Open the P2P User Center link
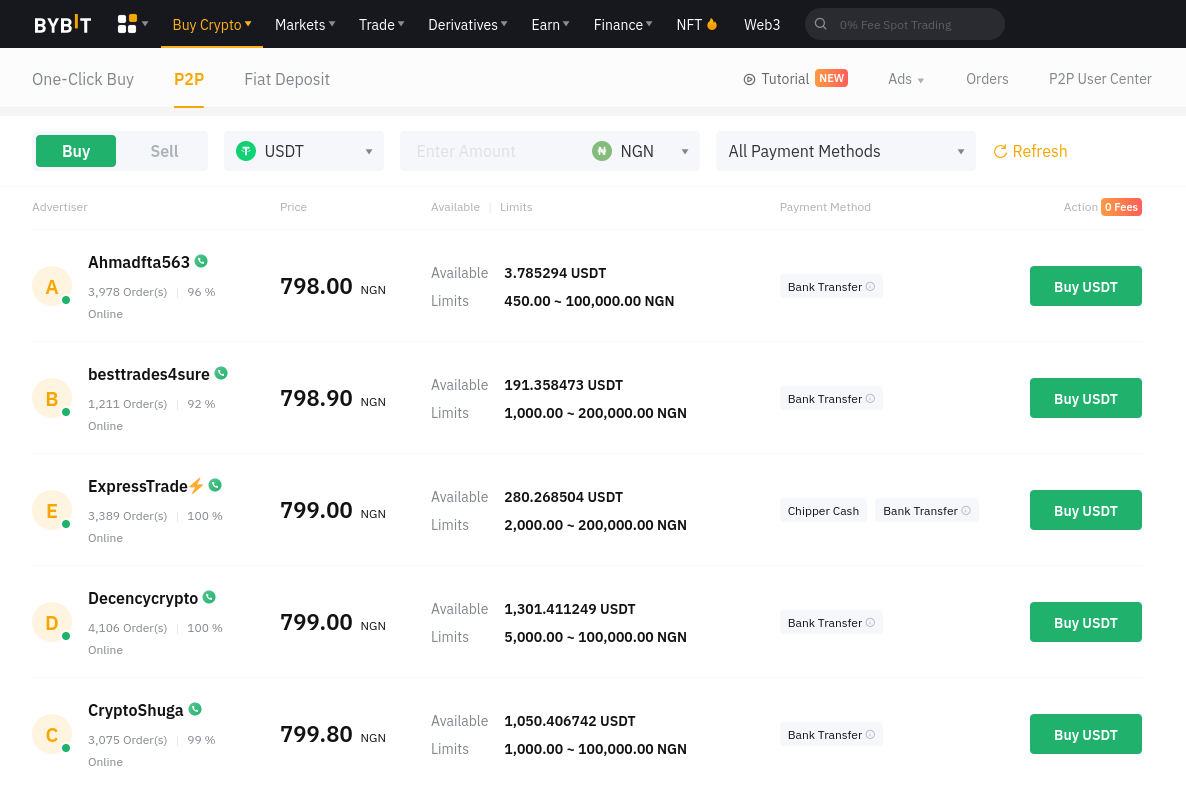 (x=1100, y=79)
